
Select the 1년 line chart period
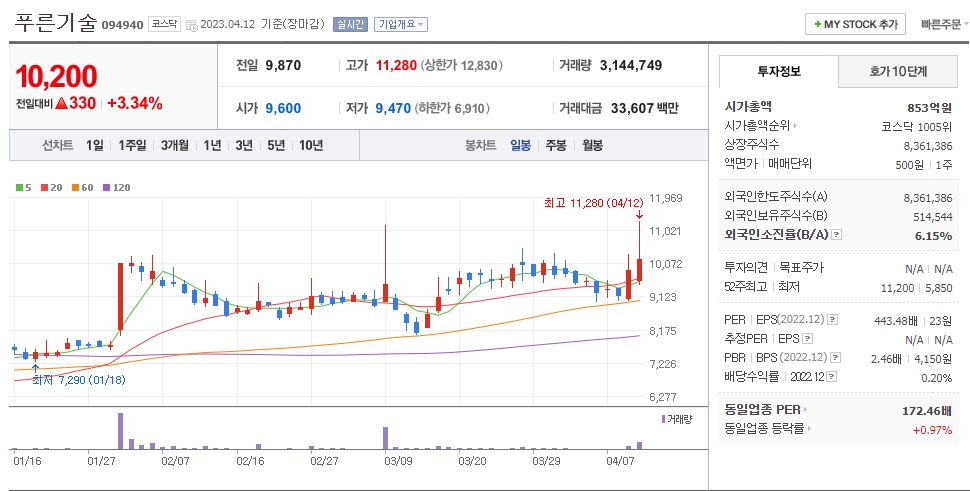[x=212, y=145]
